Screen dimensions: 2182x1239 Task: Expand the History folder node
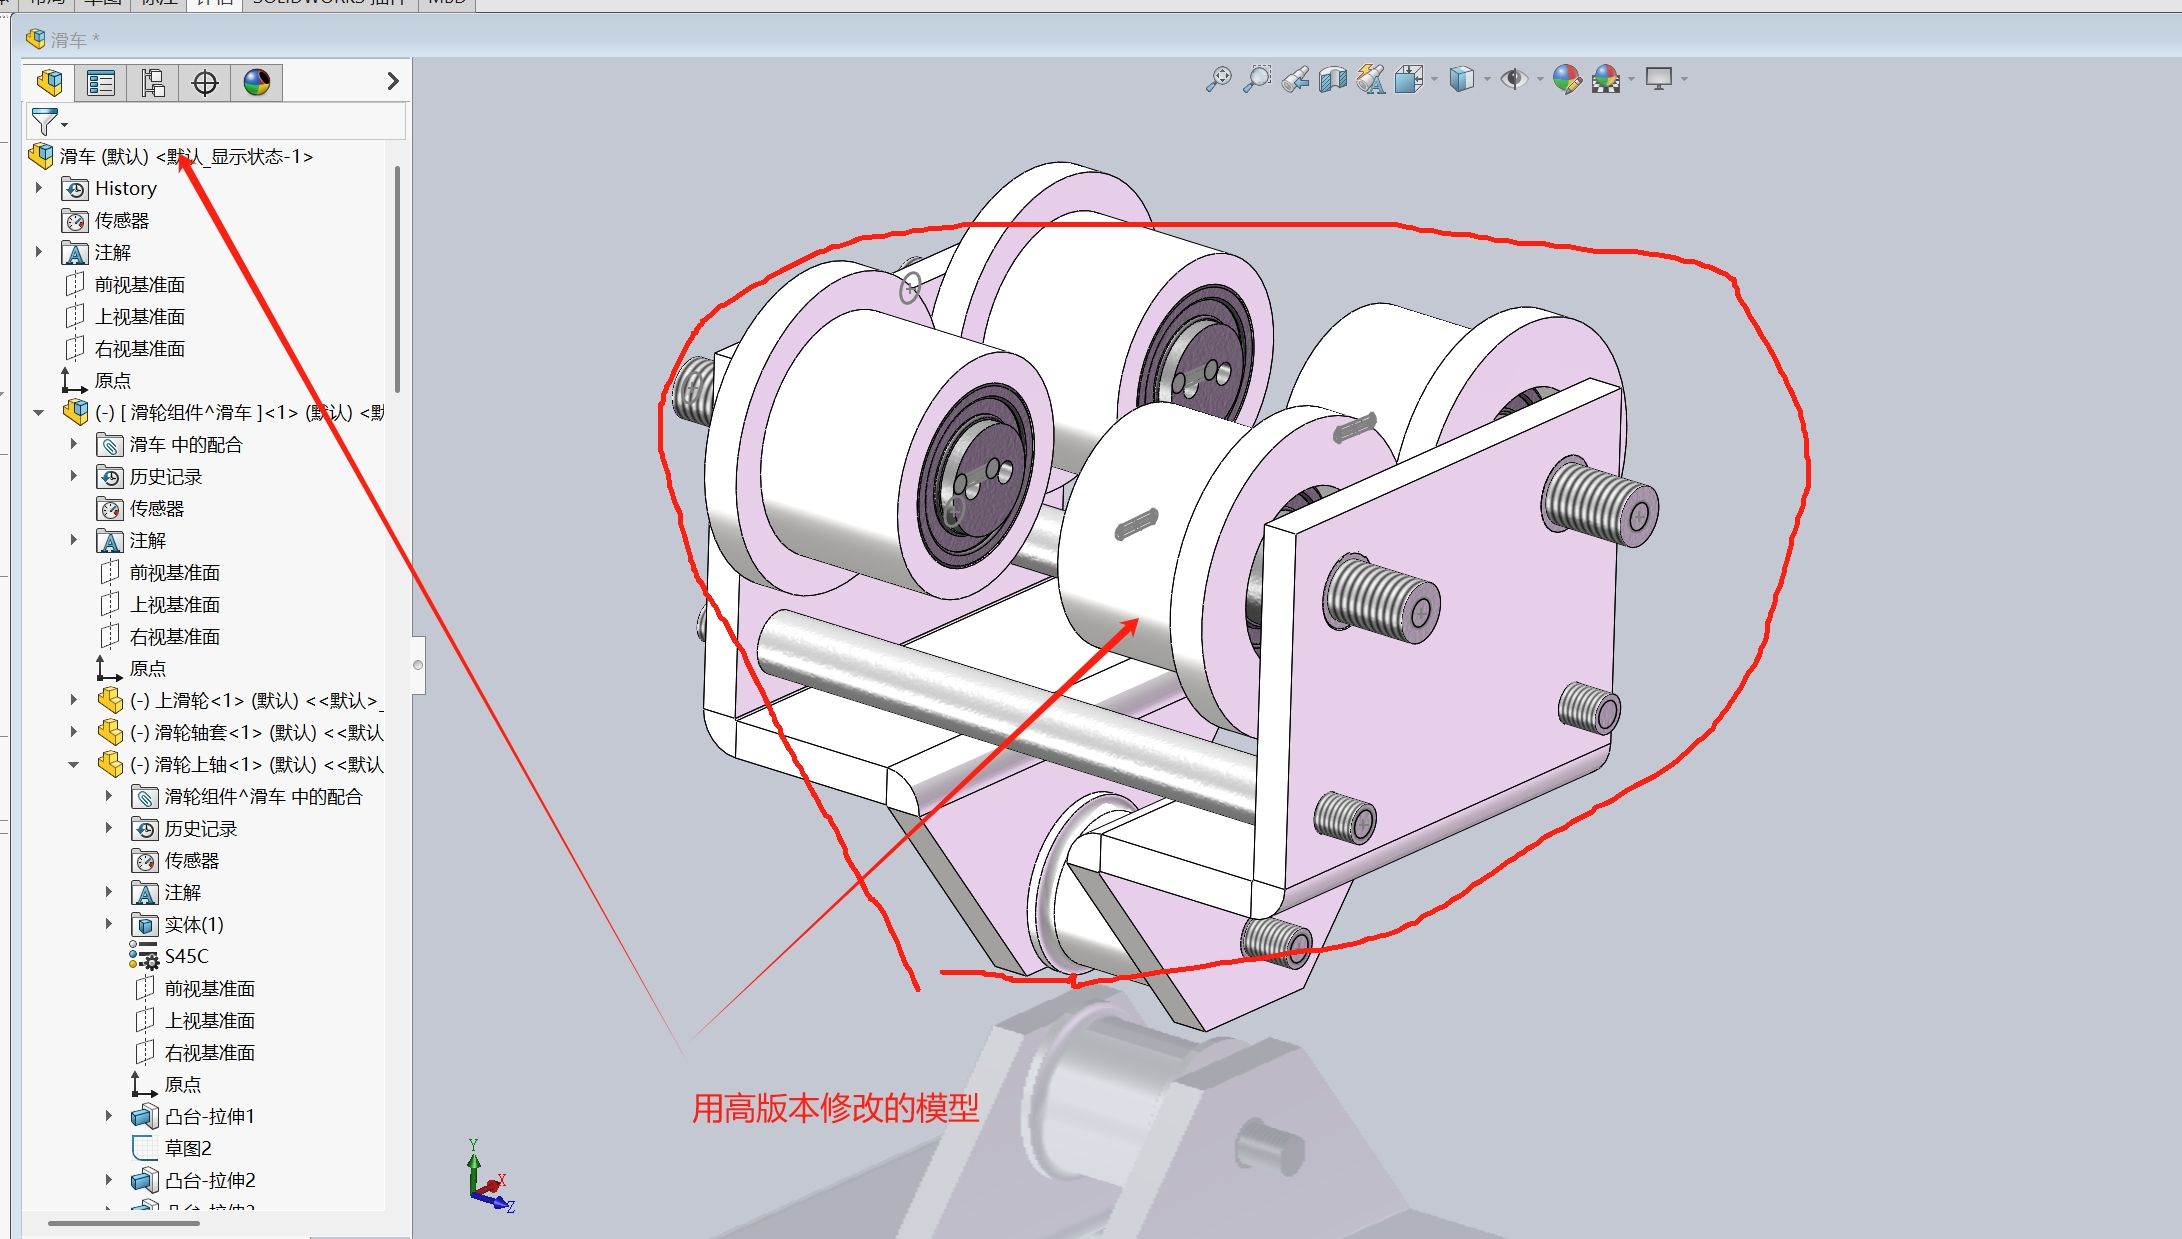click(x=39, y=188)
